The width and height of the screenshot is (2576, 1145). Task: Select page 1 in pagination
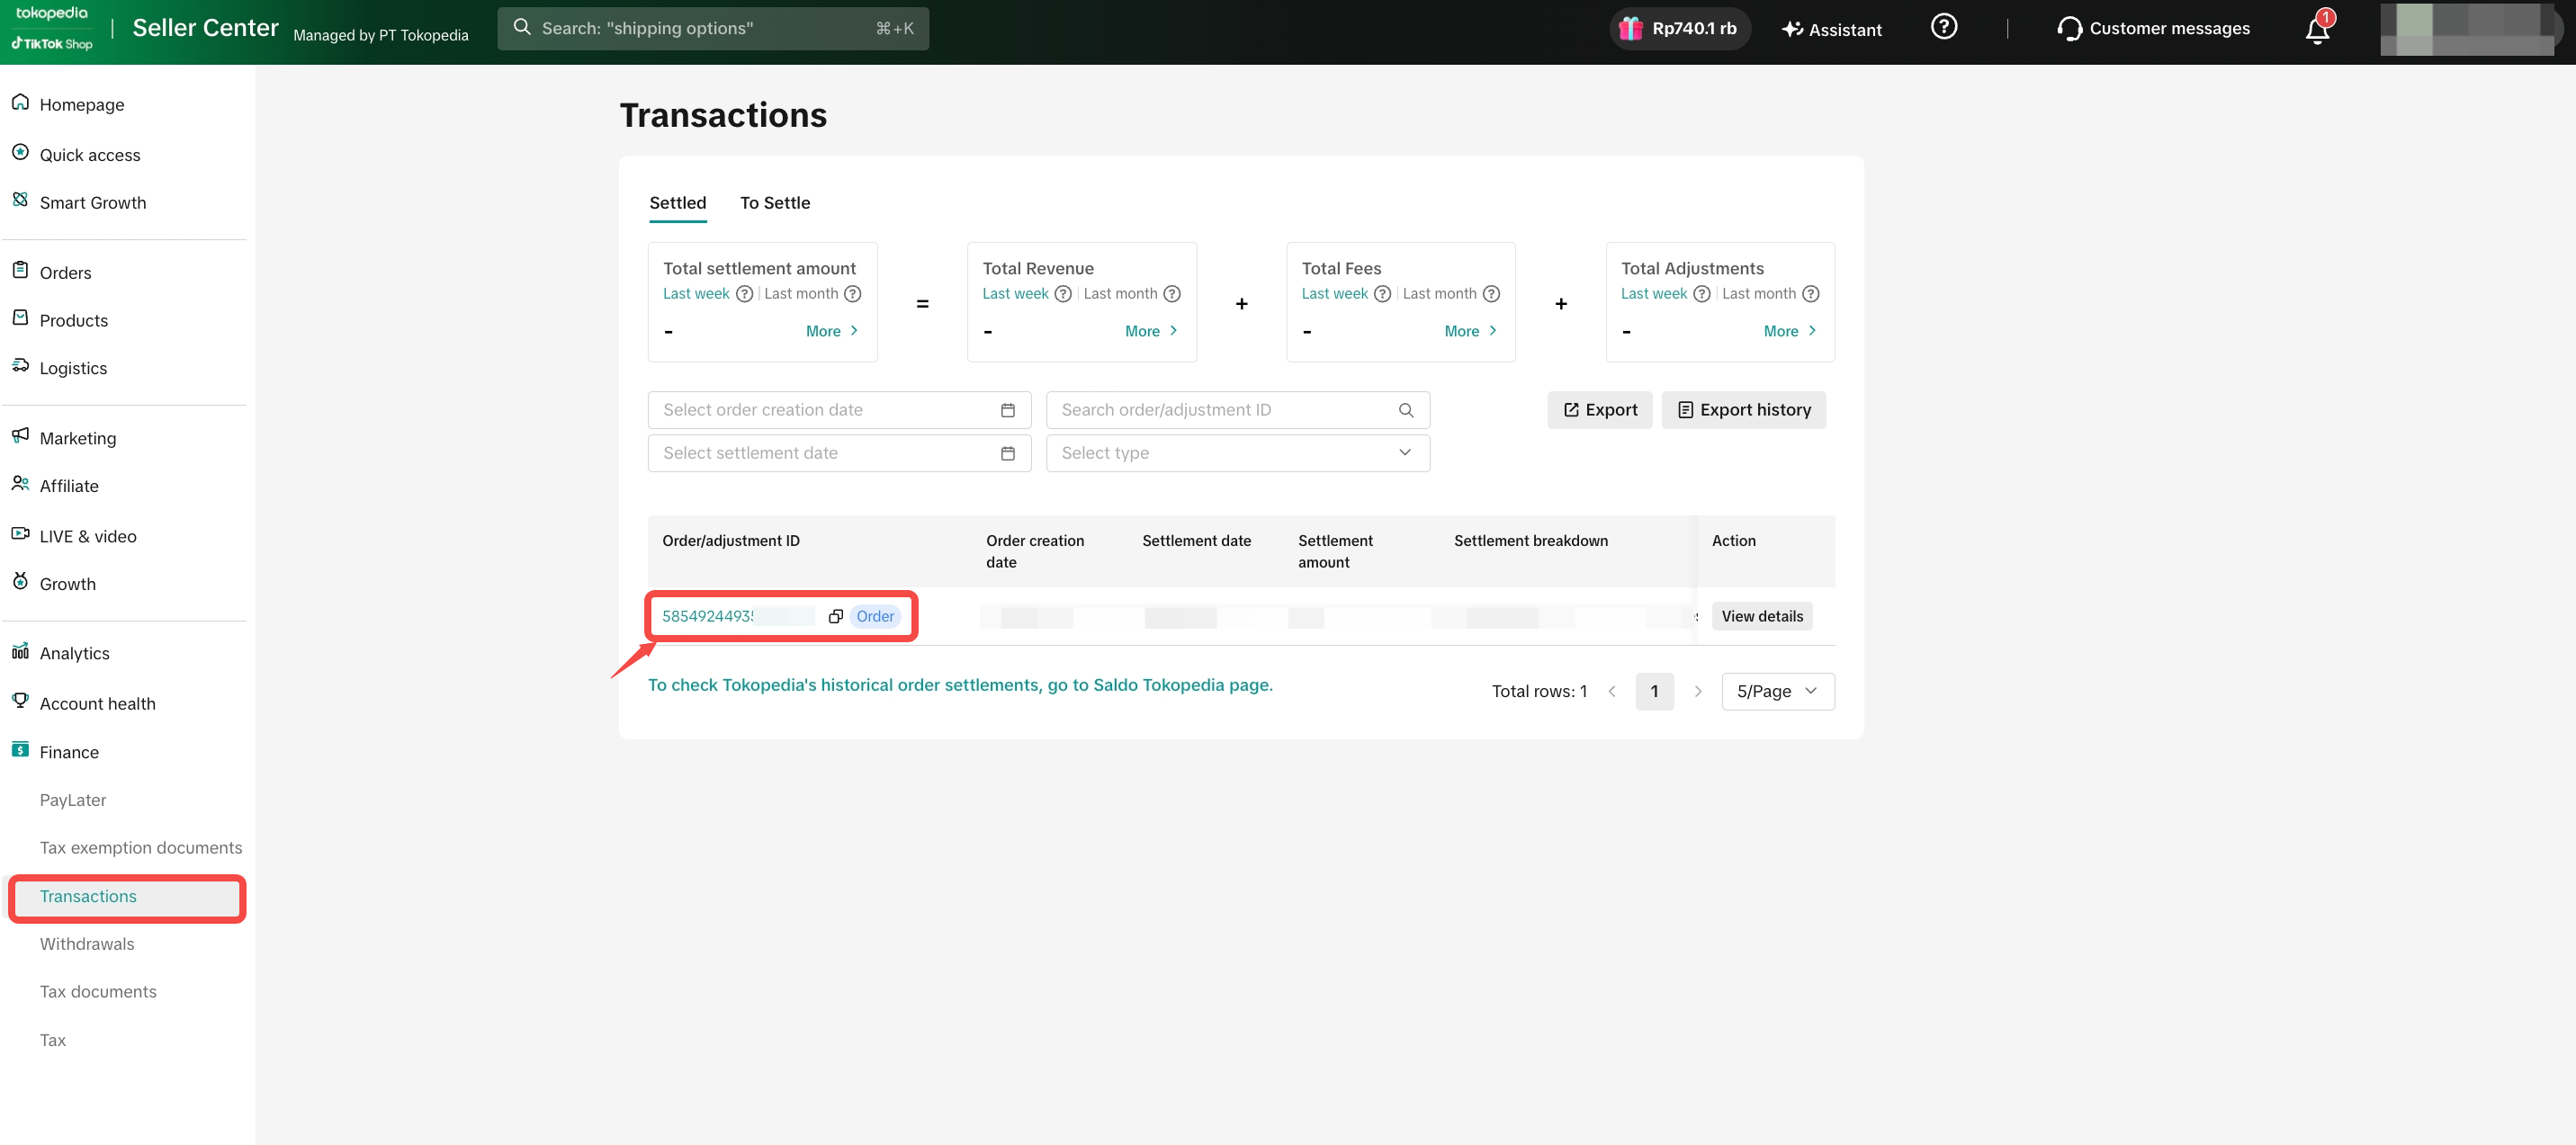tap(1654, 691)
